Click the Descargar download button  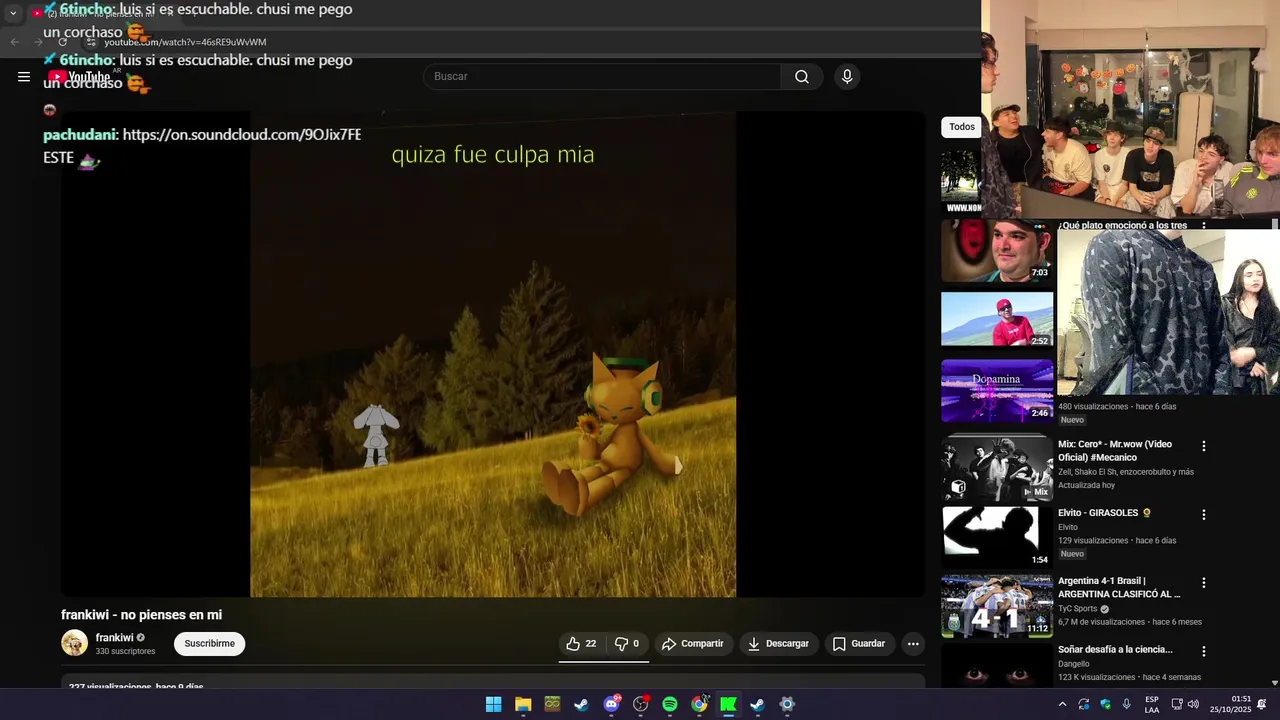(x=779, y=644)
